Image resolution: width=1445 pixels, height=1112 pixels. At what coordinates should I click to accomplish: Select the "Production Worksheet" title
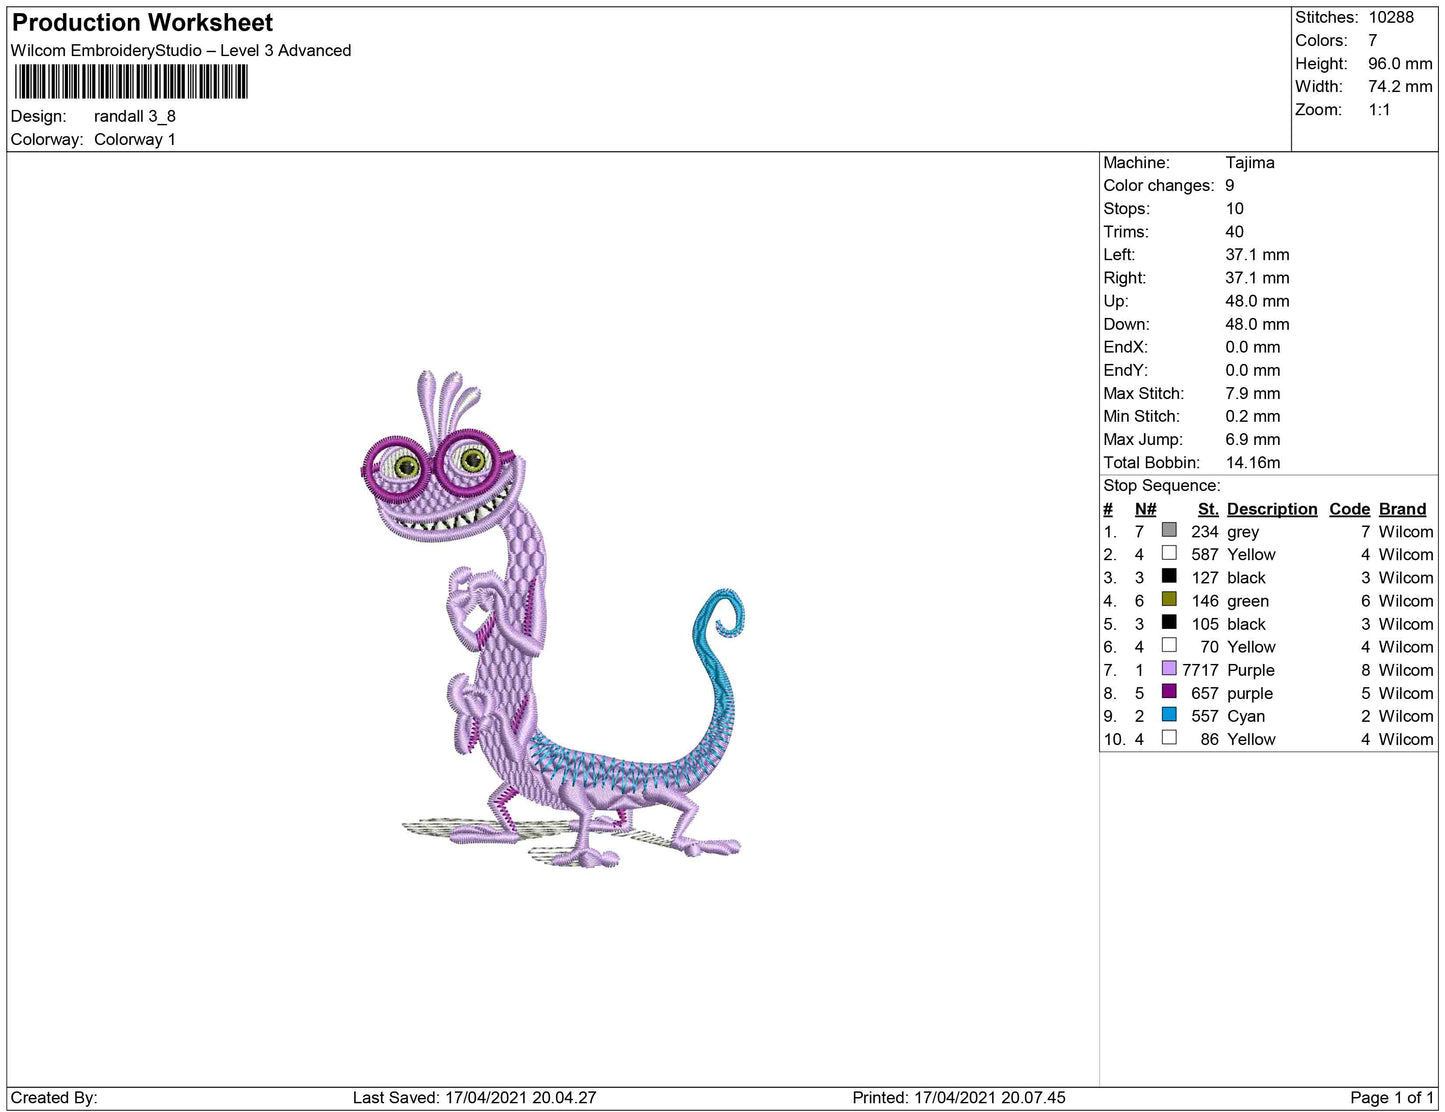pyautogui.click(x=142, y=23)
